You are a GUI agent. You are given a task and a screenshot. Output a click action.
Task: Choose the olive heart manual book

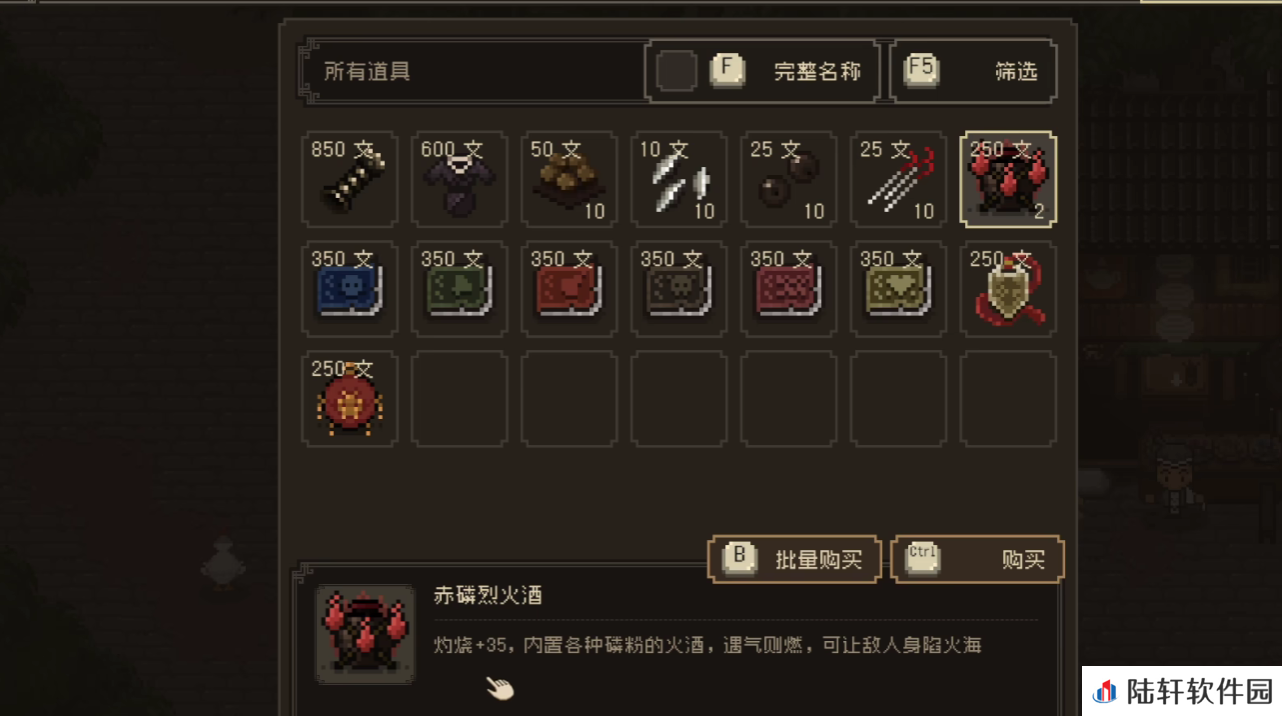tap(898, 289)
